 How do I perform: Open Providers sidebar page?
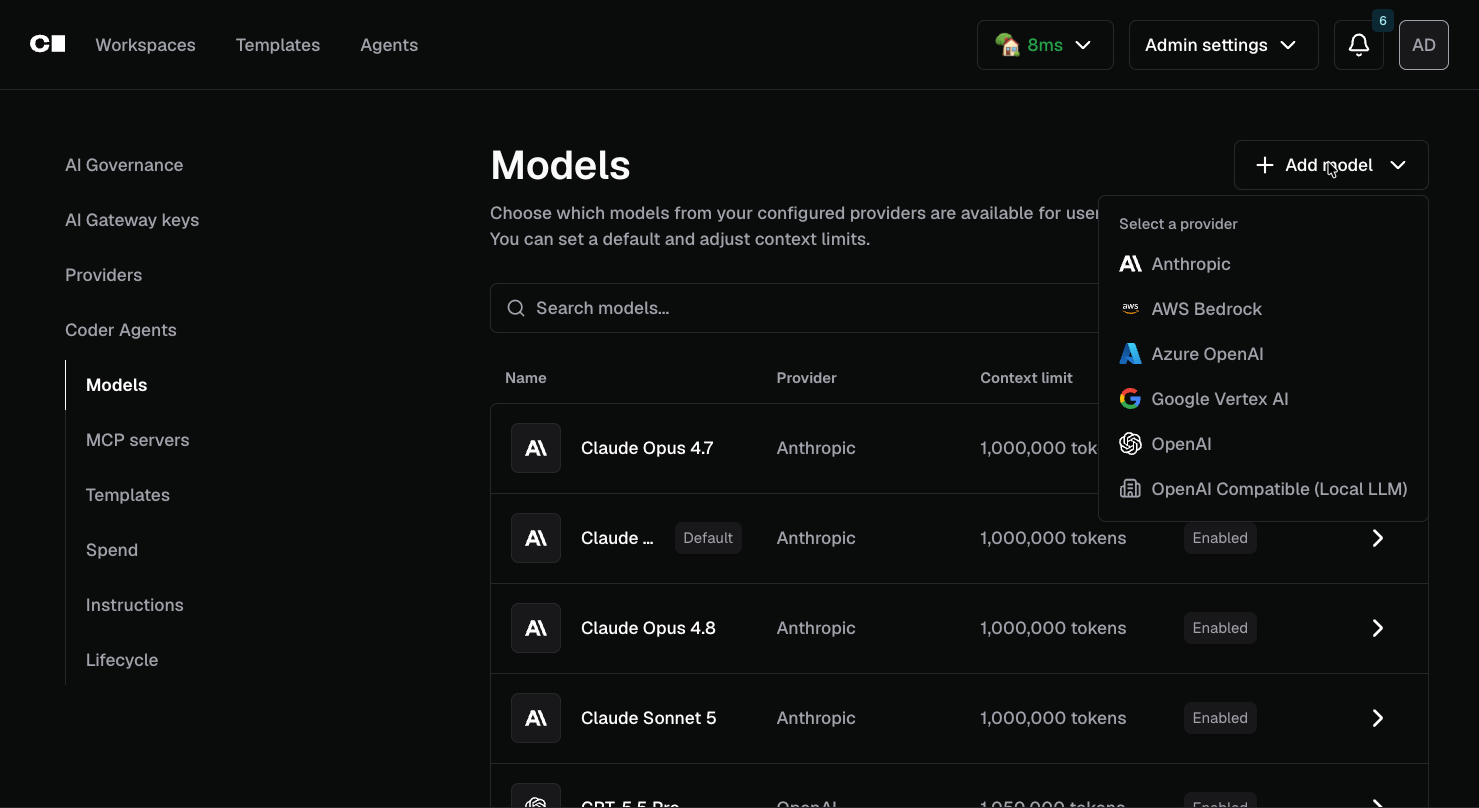tap(103, 275)
